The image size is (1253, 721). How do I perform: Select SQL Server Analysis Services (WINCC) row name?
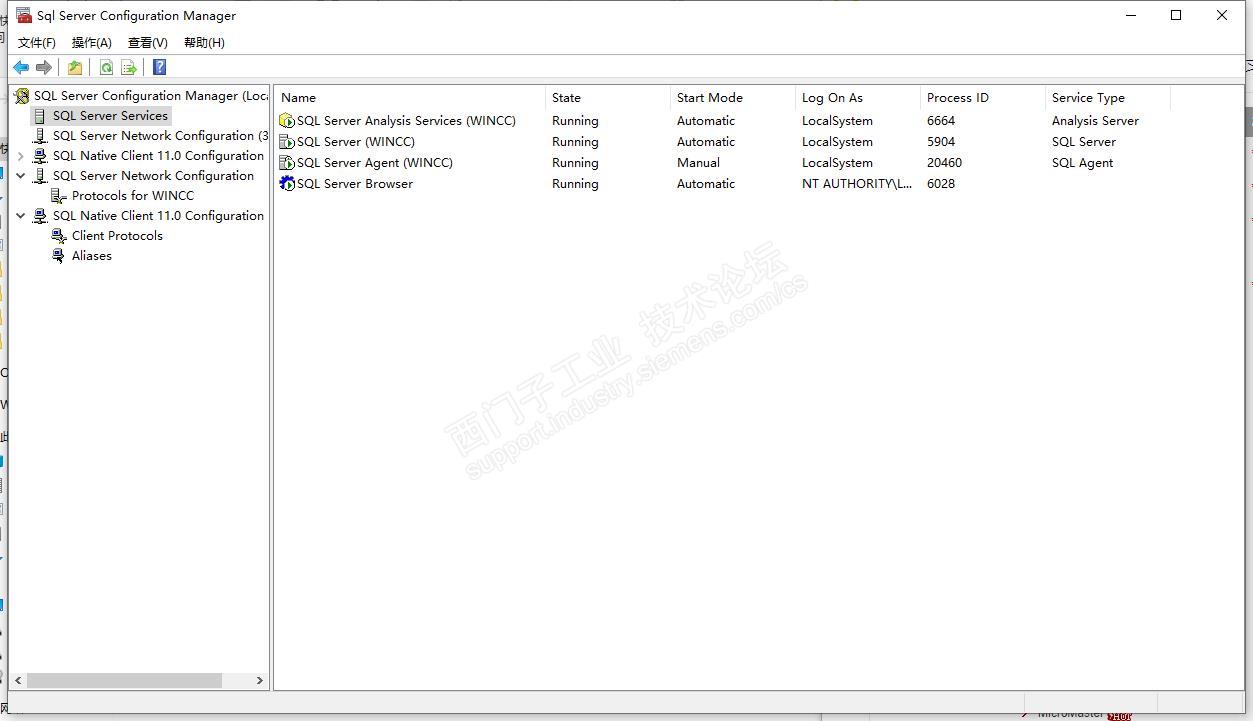406,121
